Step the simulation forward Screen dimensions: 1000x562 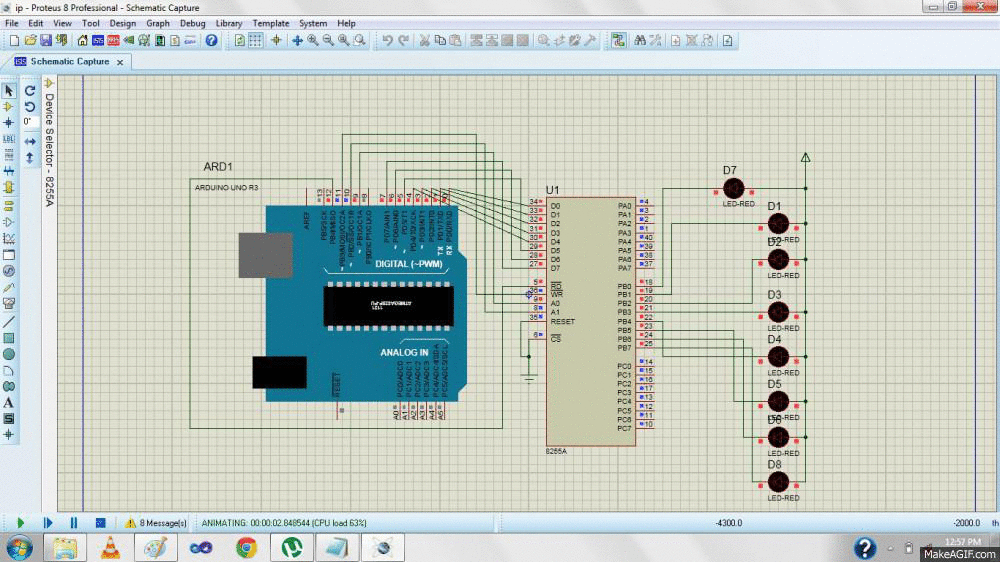click(48, 523)
